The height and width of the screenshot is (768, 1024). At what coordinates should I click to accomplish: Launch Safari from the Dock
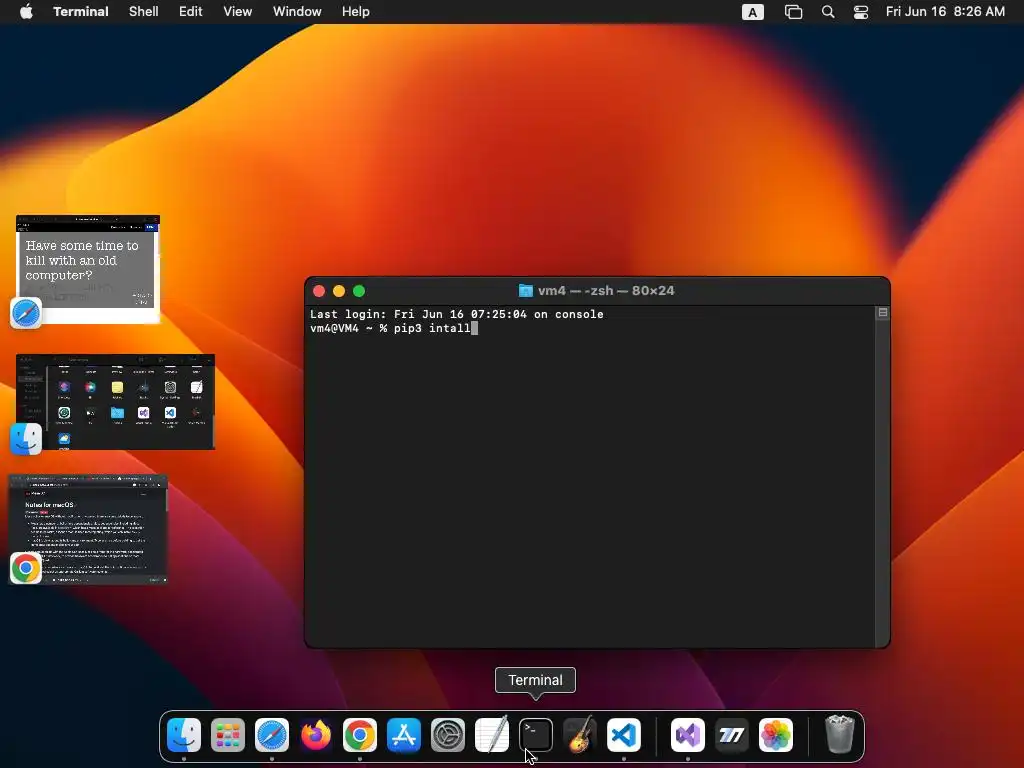click(272, 735)
